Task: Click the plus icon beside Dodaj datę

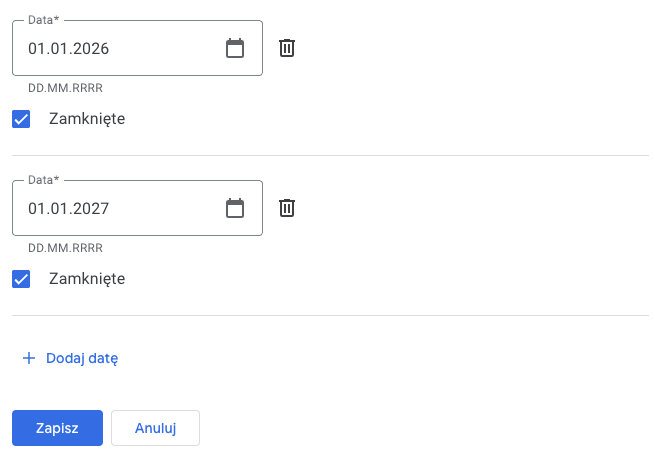Action: tap(29, 358)
